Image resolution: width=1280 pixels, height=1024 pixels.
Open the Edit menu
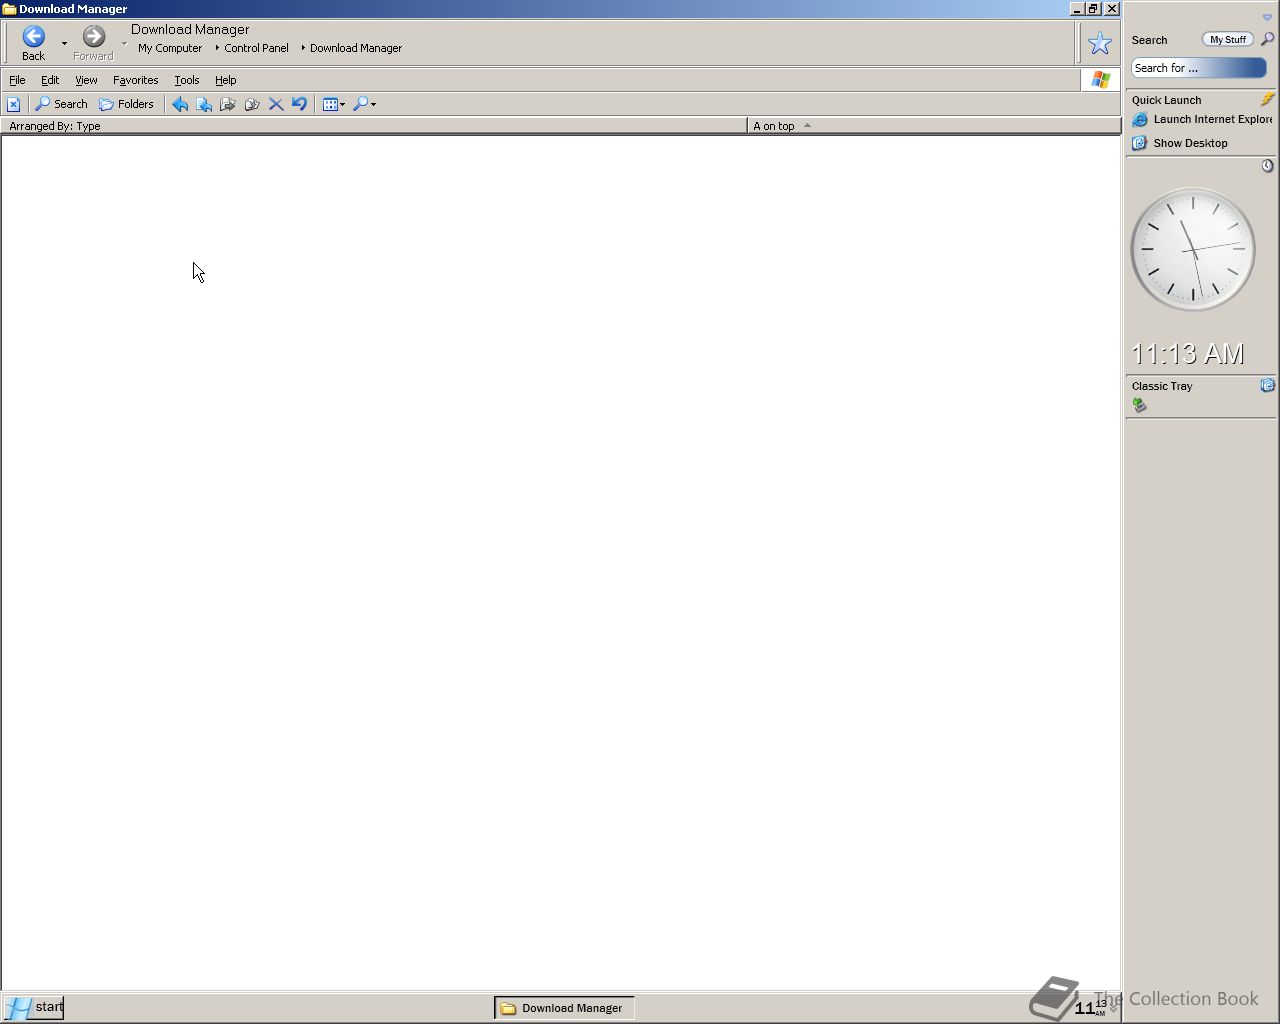(50, 80)
